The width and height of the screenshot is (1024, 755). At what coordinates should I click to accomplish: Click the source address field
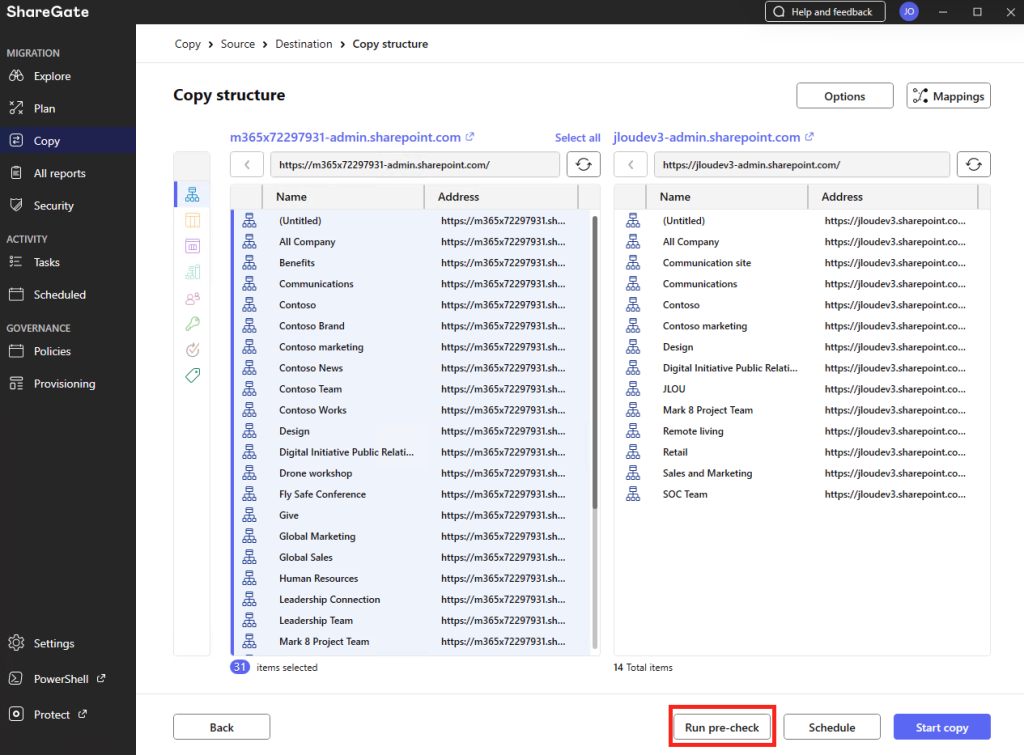click(x=415, y=165)
